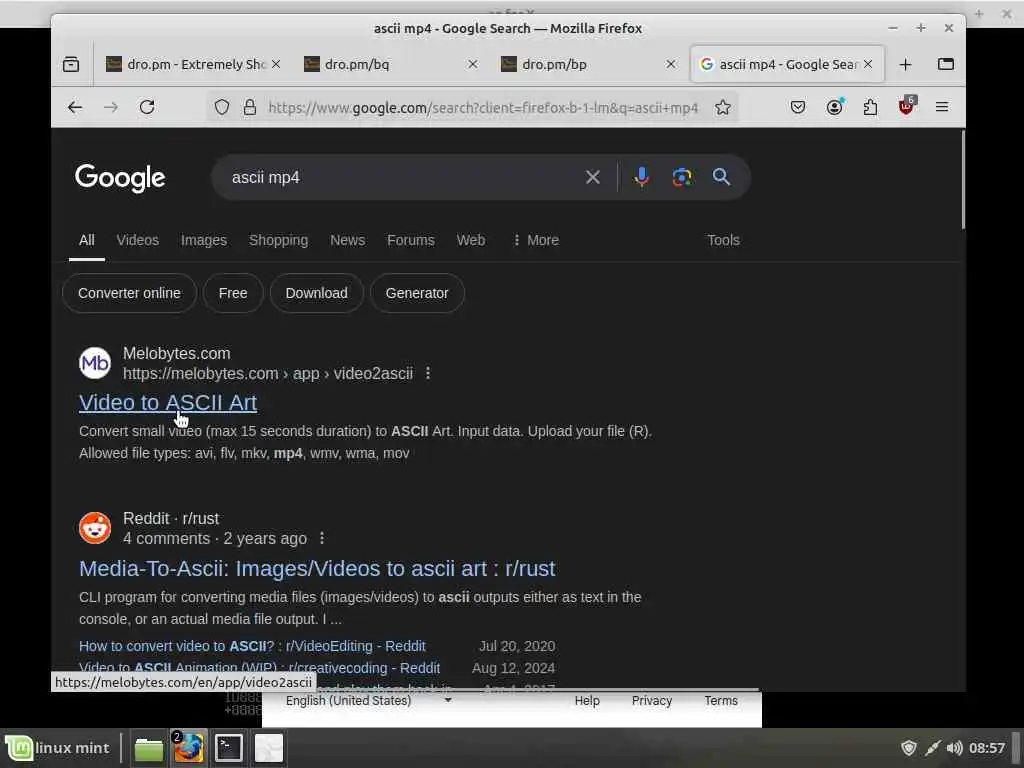Select the Shopping search filter

[278, 240]
